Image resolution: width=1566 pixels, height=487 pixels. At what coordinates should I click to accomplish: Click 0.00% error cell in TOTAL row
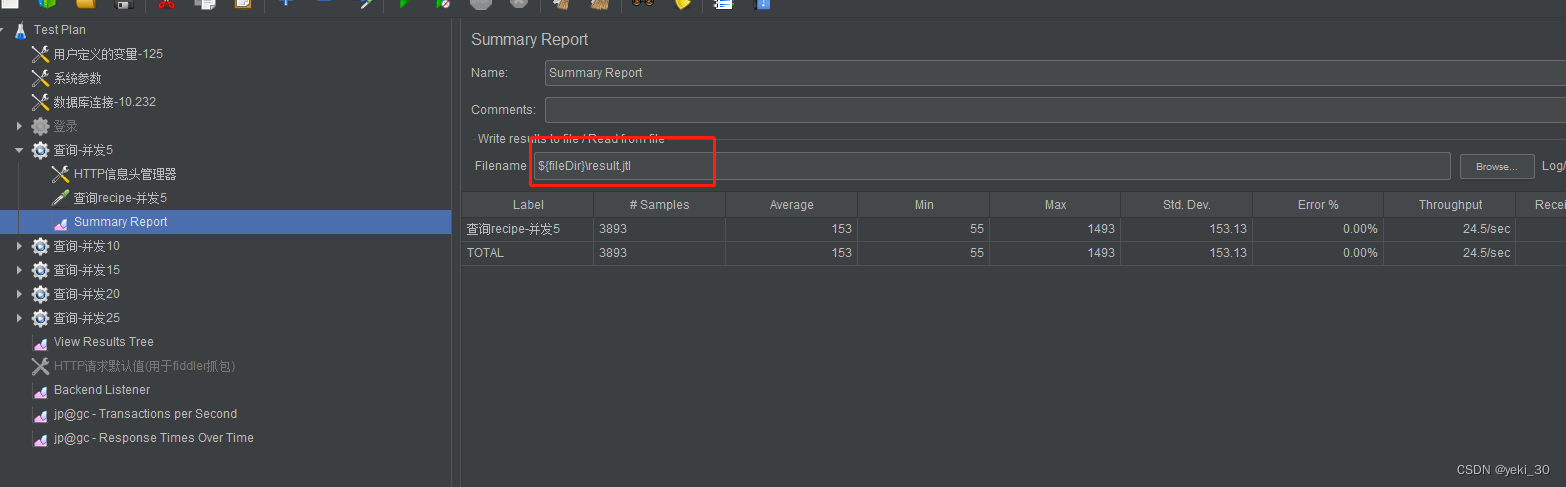pos(1318,253)
